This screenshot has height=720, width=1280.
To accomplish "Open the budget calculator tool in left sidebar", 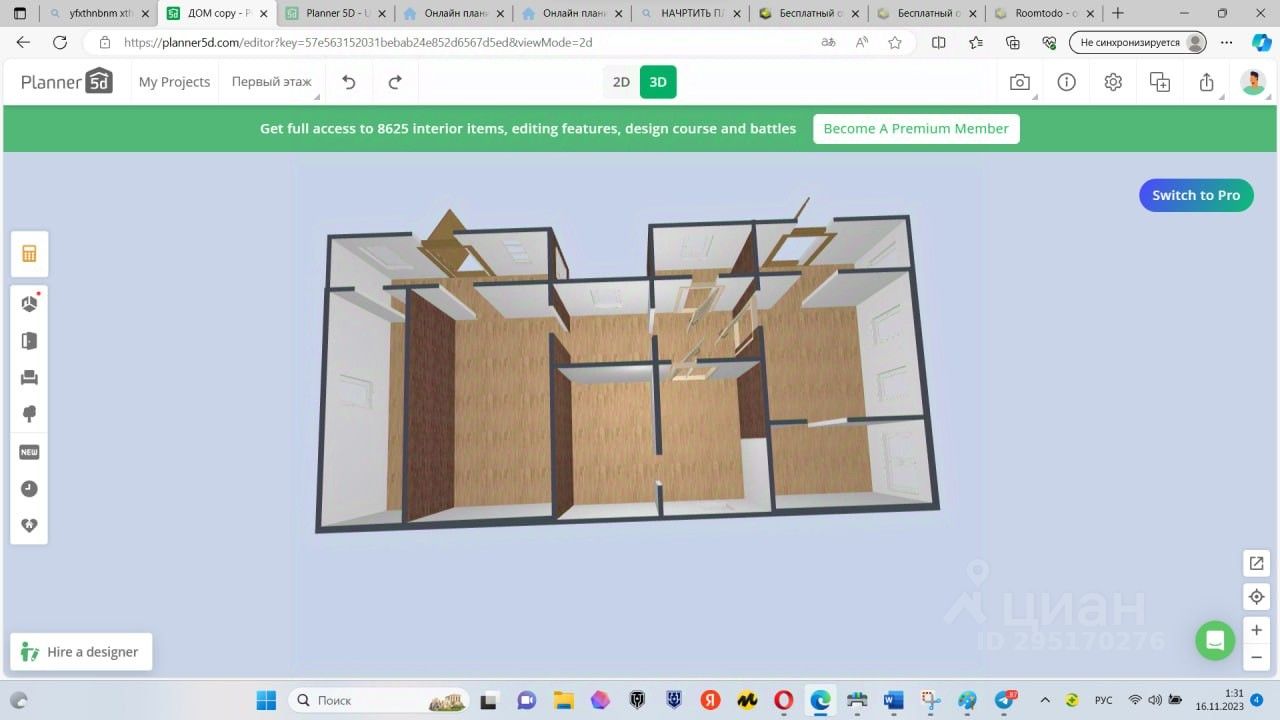I will coord(29,254).
